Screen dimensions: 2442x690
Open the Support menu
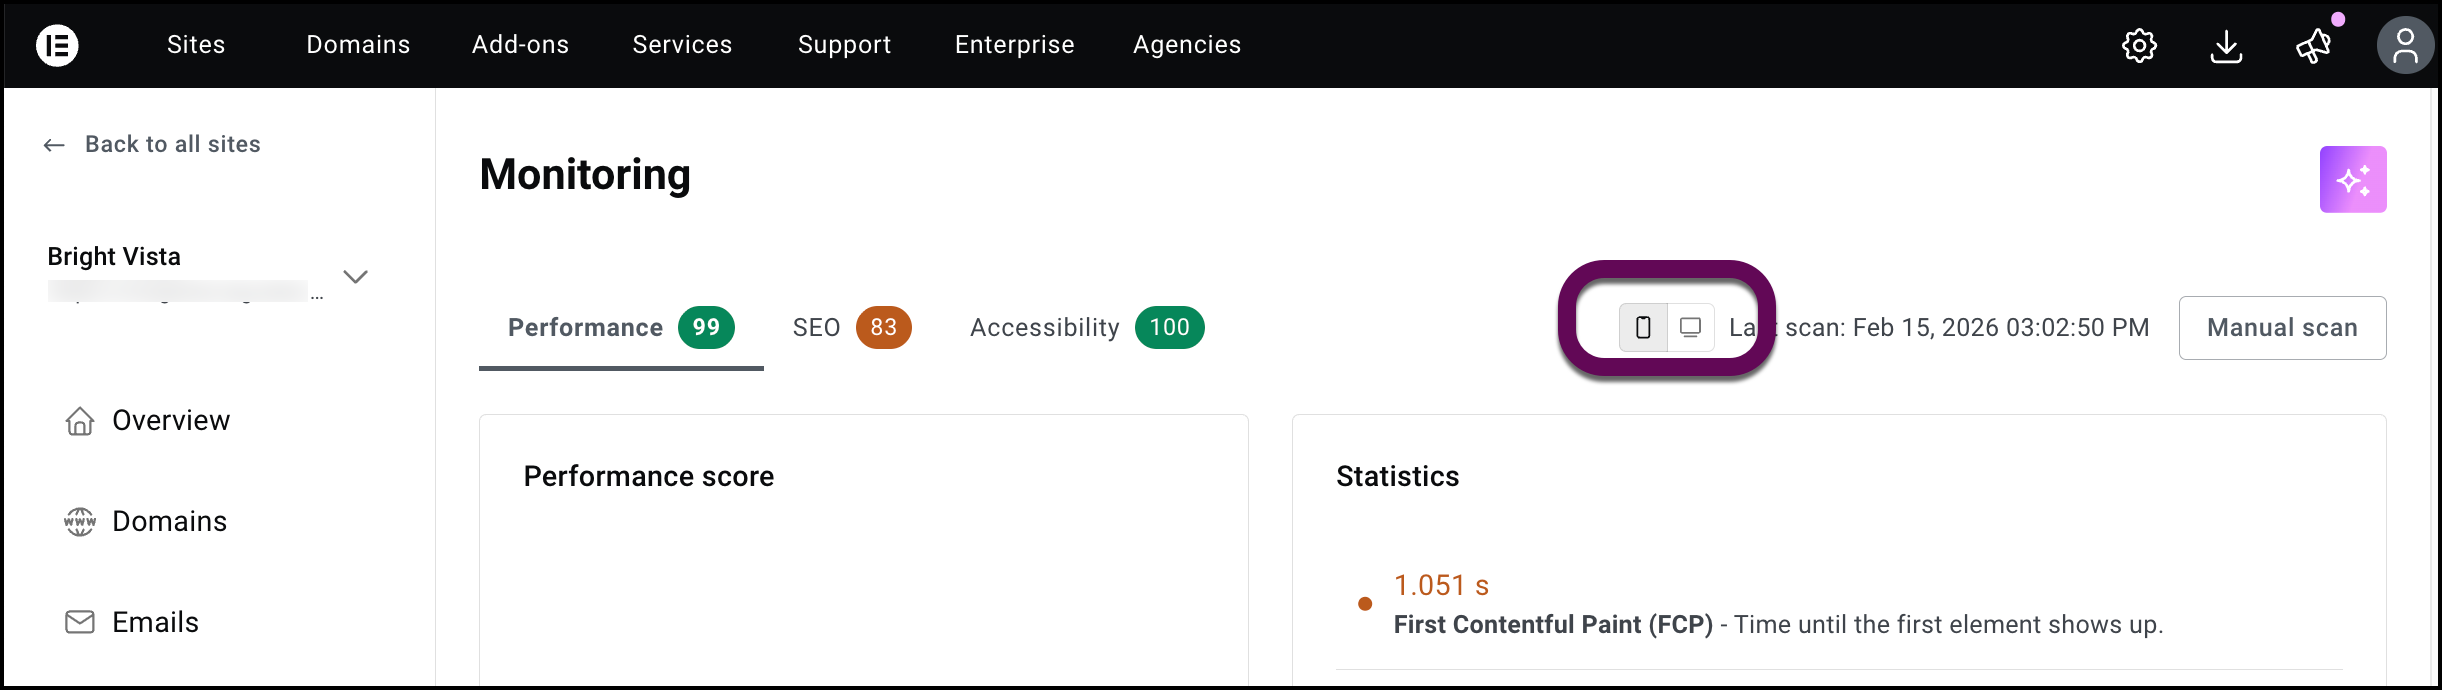(x=844, y=45)
